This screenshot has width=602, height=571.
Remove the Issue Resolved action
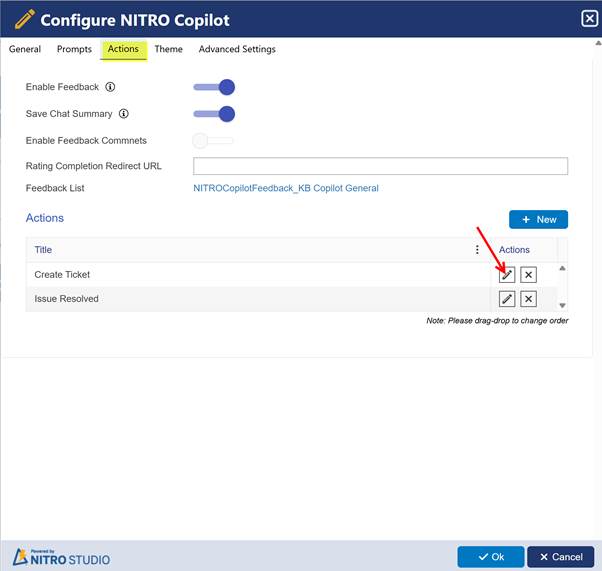click(x=529, y=299)
